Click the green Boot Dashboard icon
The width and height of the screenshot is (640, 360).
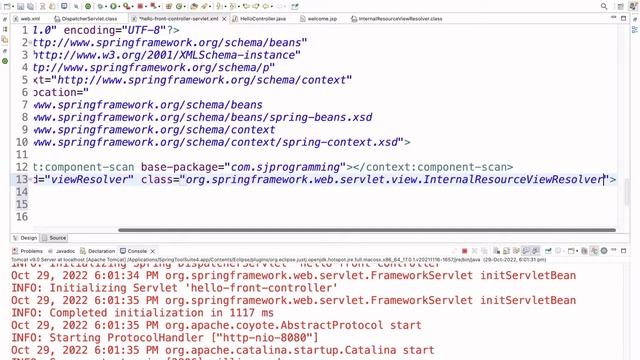coord(88,7)
